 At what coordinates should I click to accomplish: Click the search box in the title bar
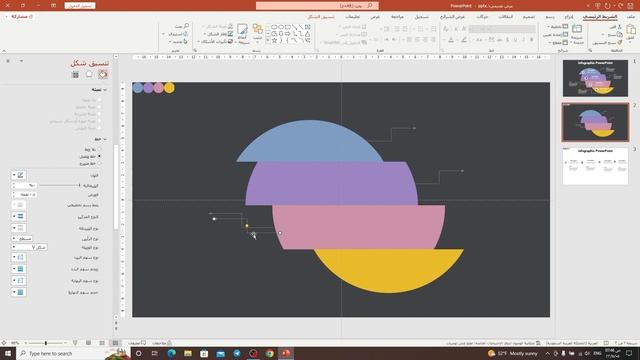(317, 6)
